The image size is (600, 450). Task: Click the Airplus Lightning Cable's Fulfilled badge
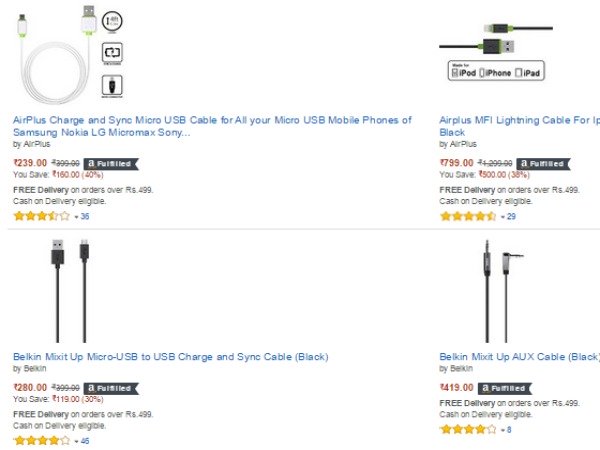538,163
